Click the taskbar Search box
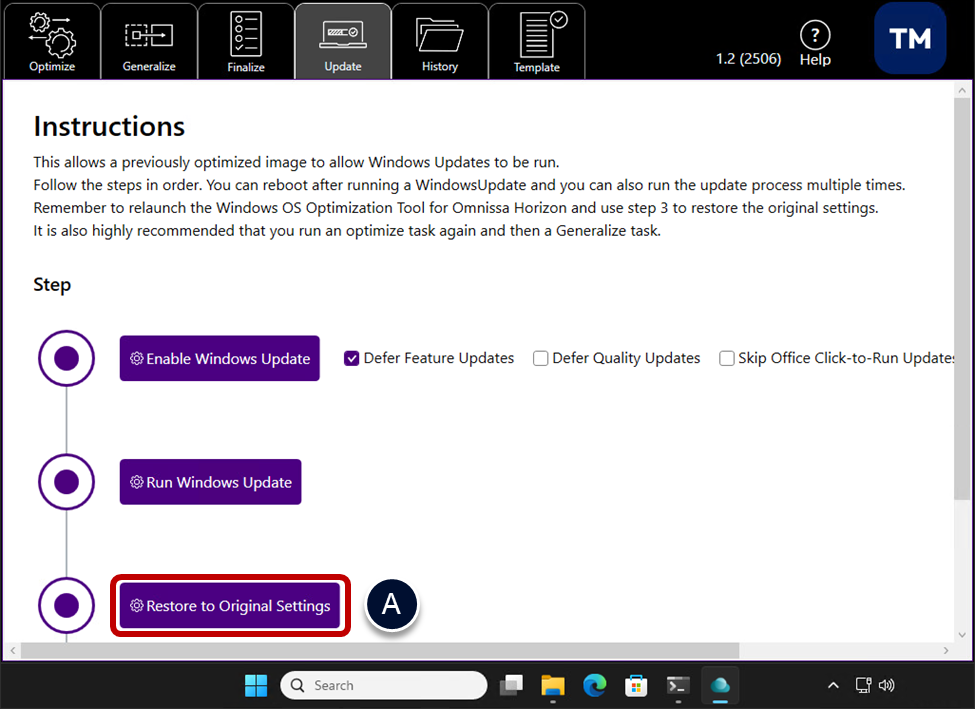The image size is (975, 709). (384, 685)
